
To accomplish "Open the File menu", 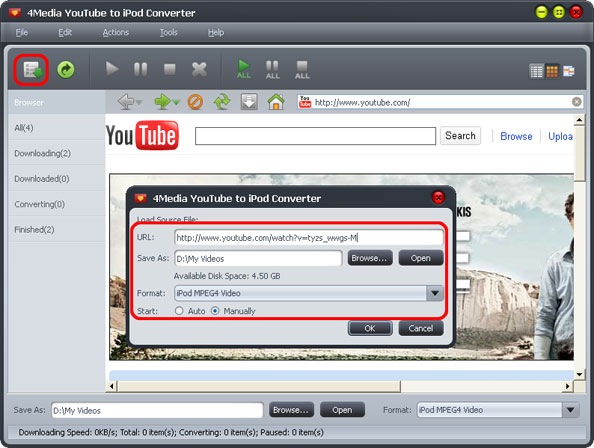I will click(x=22, y=33).
